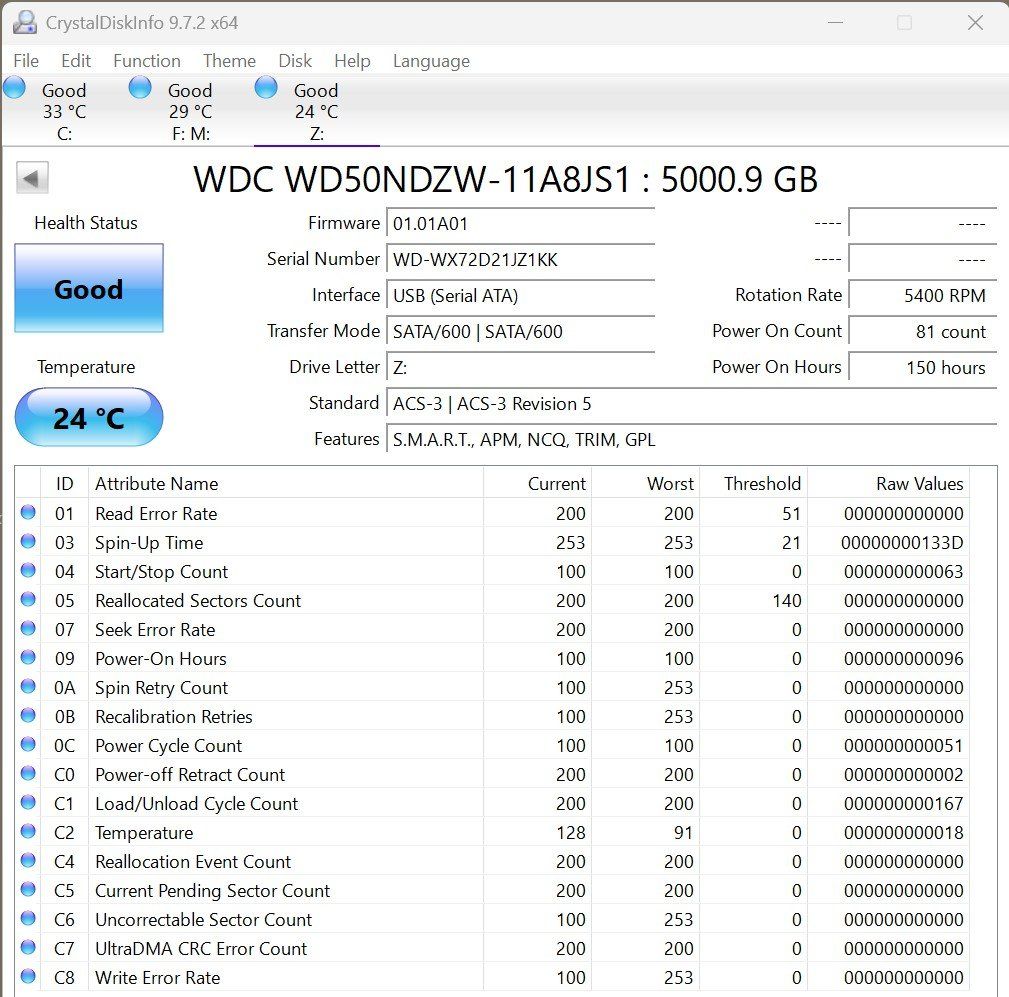The height and width of the screenshot is (997, 1009).
Task: Click status dot for Power-On Hours row
Action: [x=28, y=657]
